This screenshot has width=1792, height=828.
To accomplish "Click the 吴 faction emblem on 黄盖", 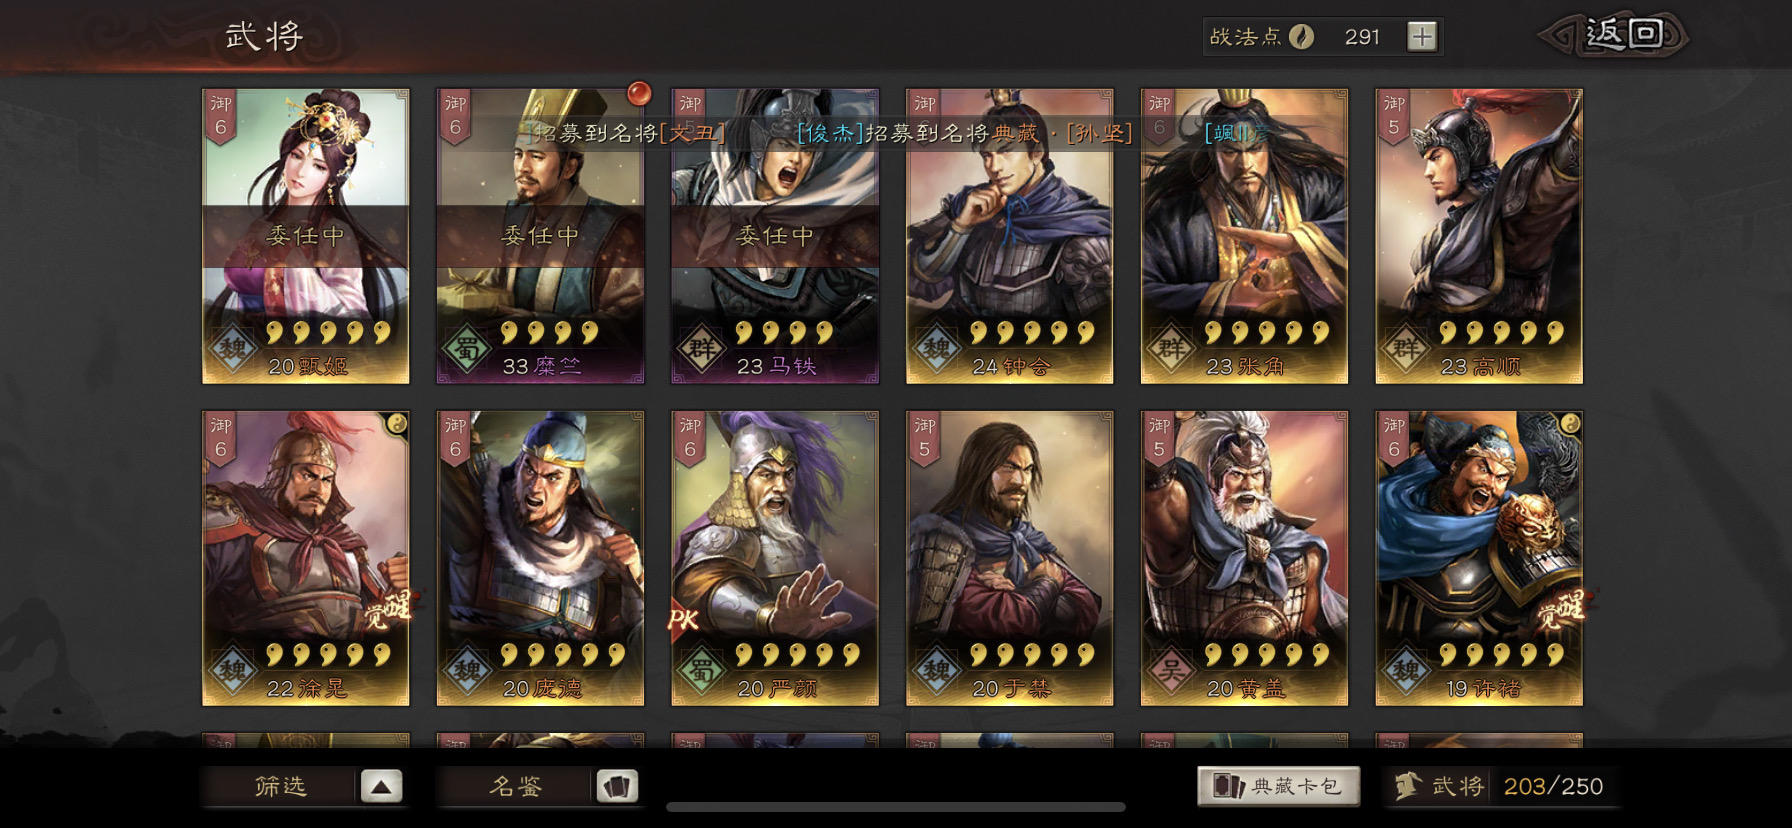I will [1170, 670].
